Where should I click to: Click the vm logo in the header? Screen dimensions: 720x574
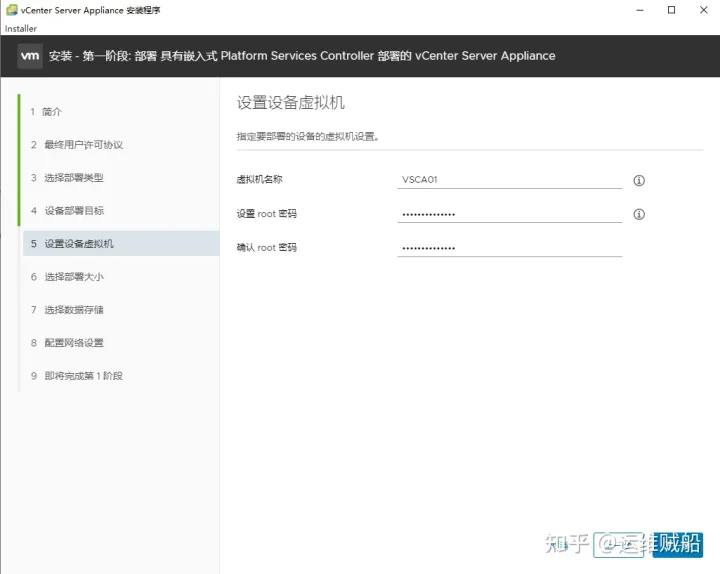pos(30,56)
